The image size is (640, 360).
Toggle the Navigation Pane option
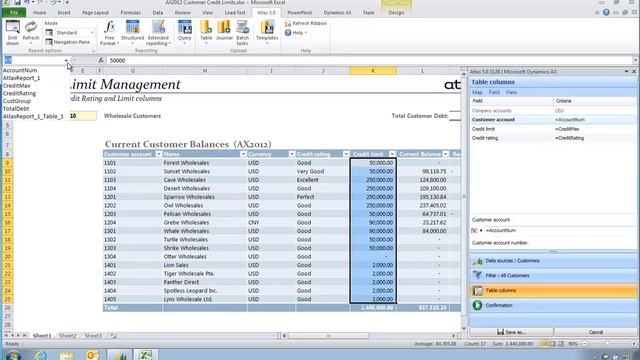(67, 42)
